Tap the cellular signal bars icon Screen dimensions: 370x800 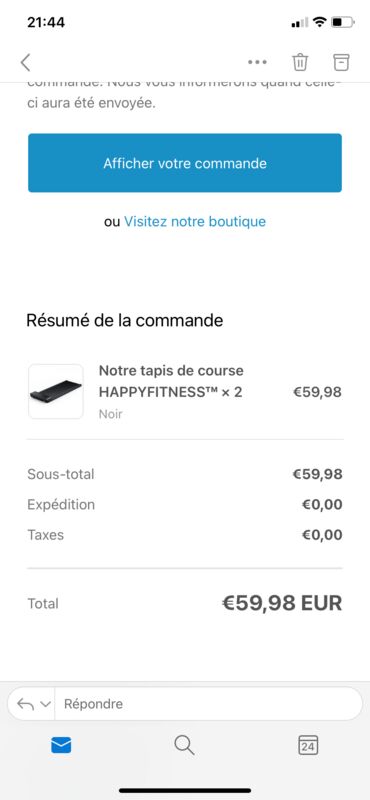(x=300, y=22)
